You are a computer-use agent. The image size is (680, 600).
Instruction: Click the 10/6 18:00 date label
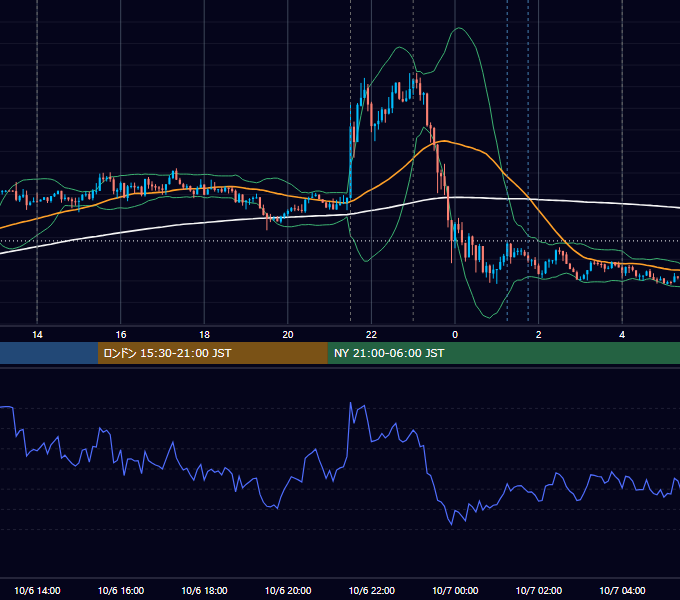click(204, 590)
